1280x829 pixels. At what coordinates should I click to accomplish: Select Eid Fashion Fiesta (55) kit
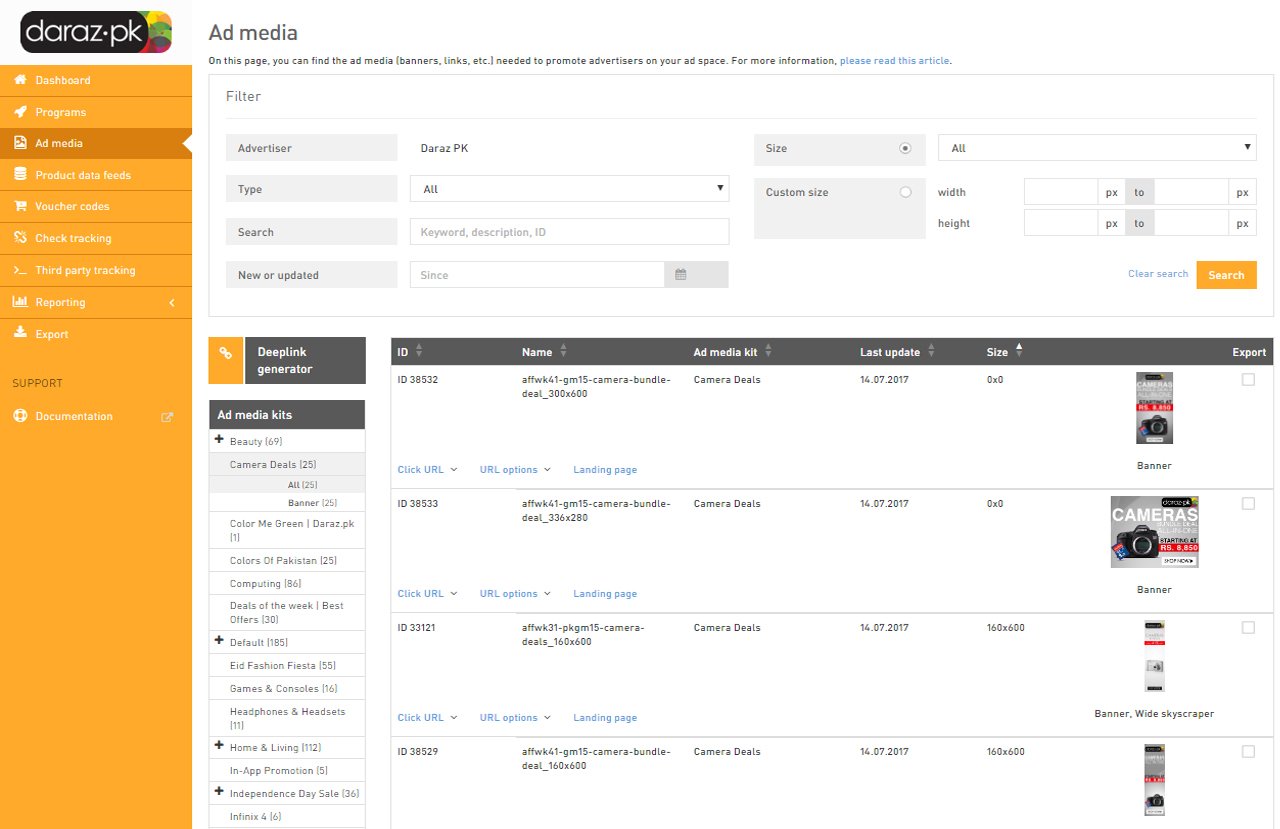(287, 665)
